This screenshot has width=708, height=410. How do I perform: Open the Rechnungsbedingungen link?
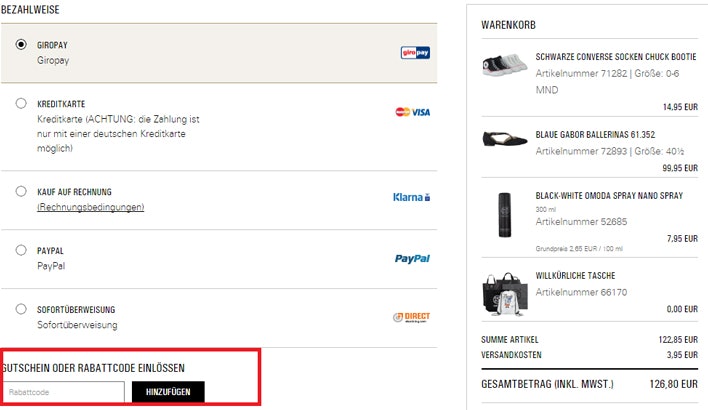click(91, 207)
